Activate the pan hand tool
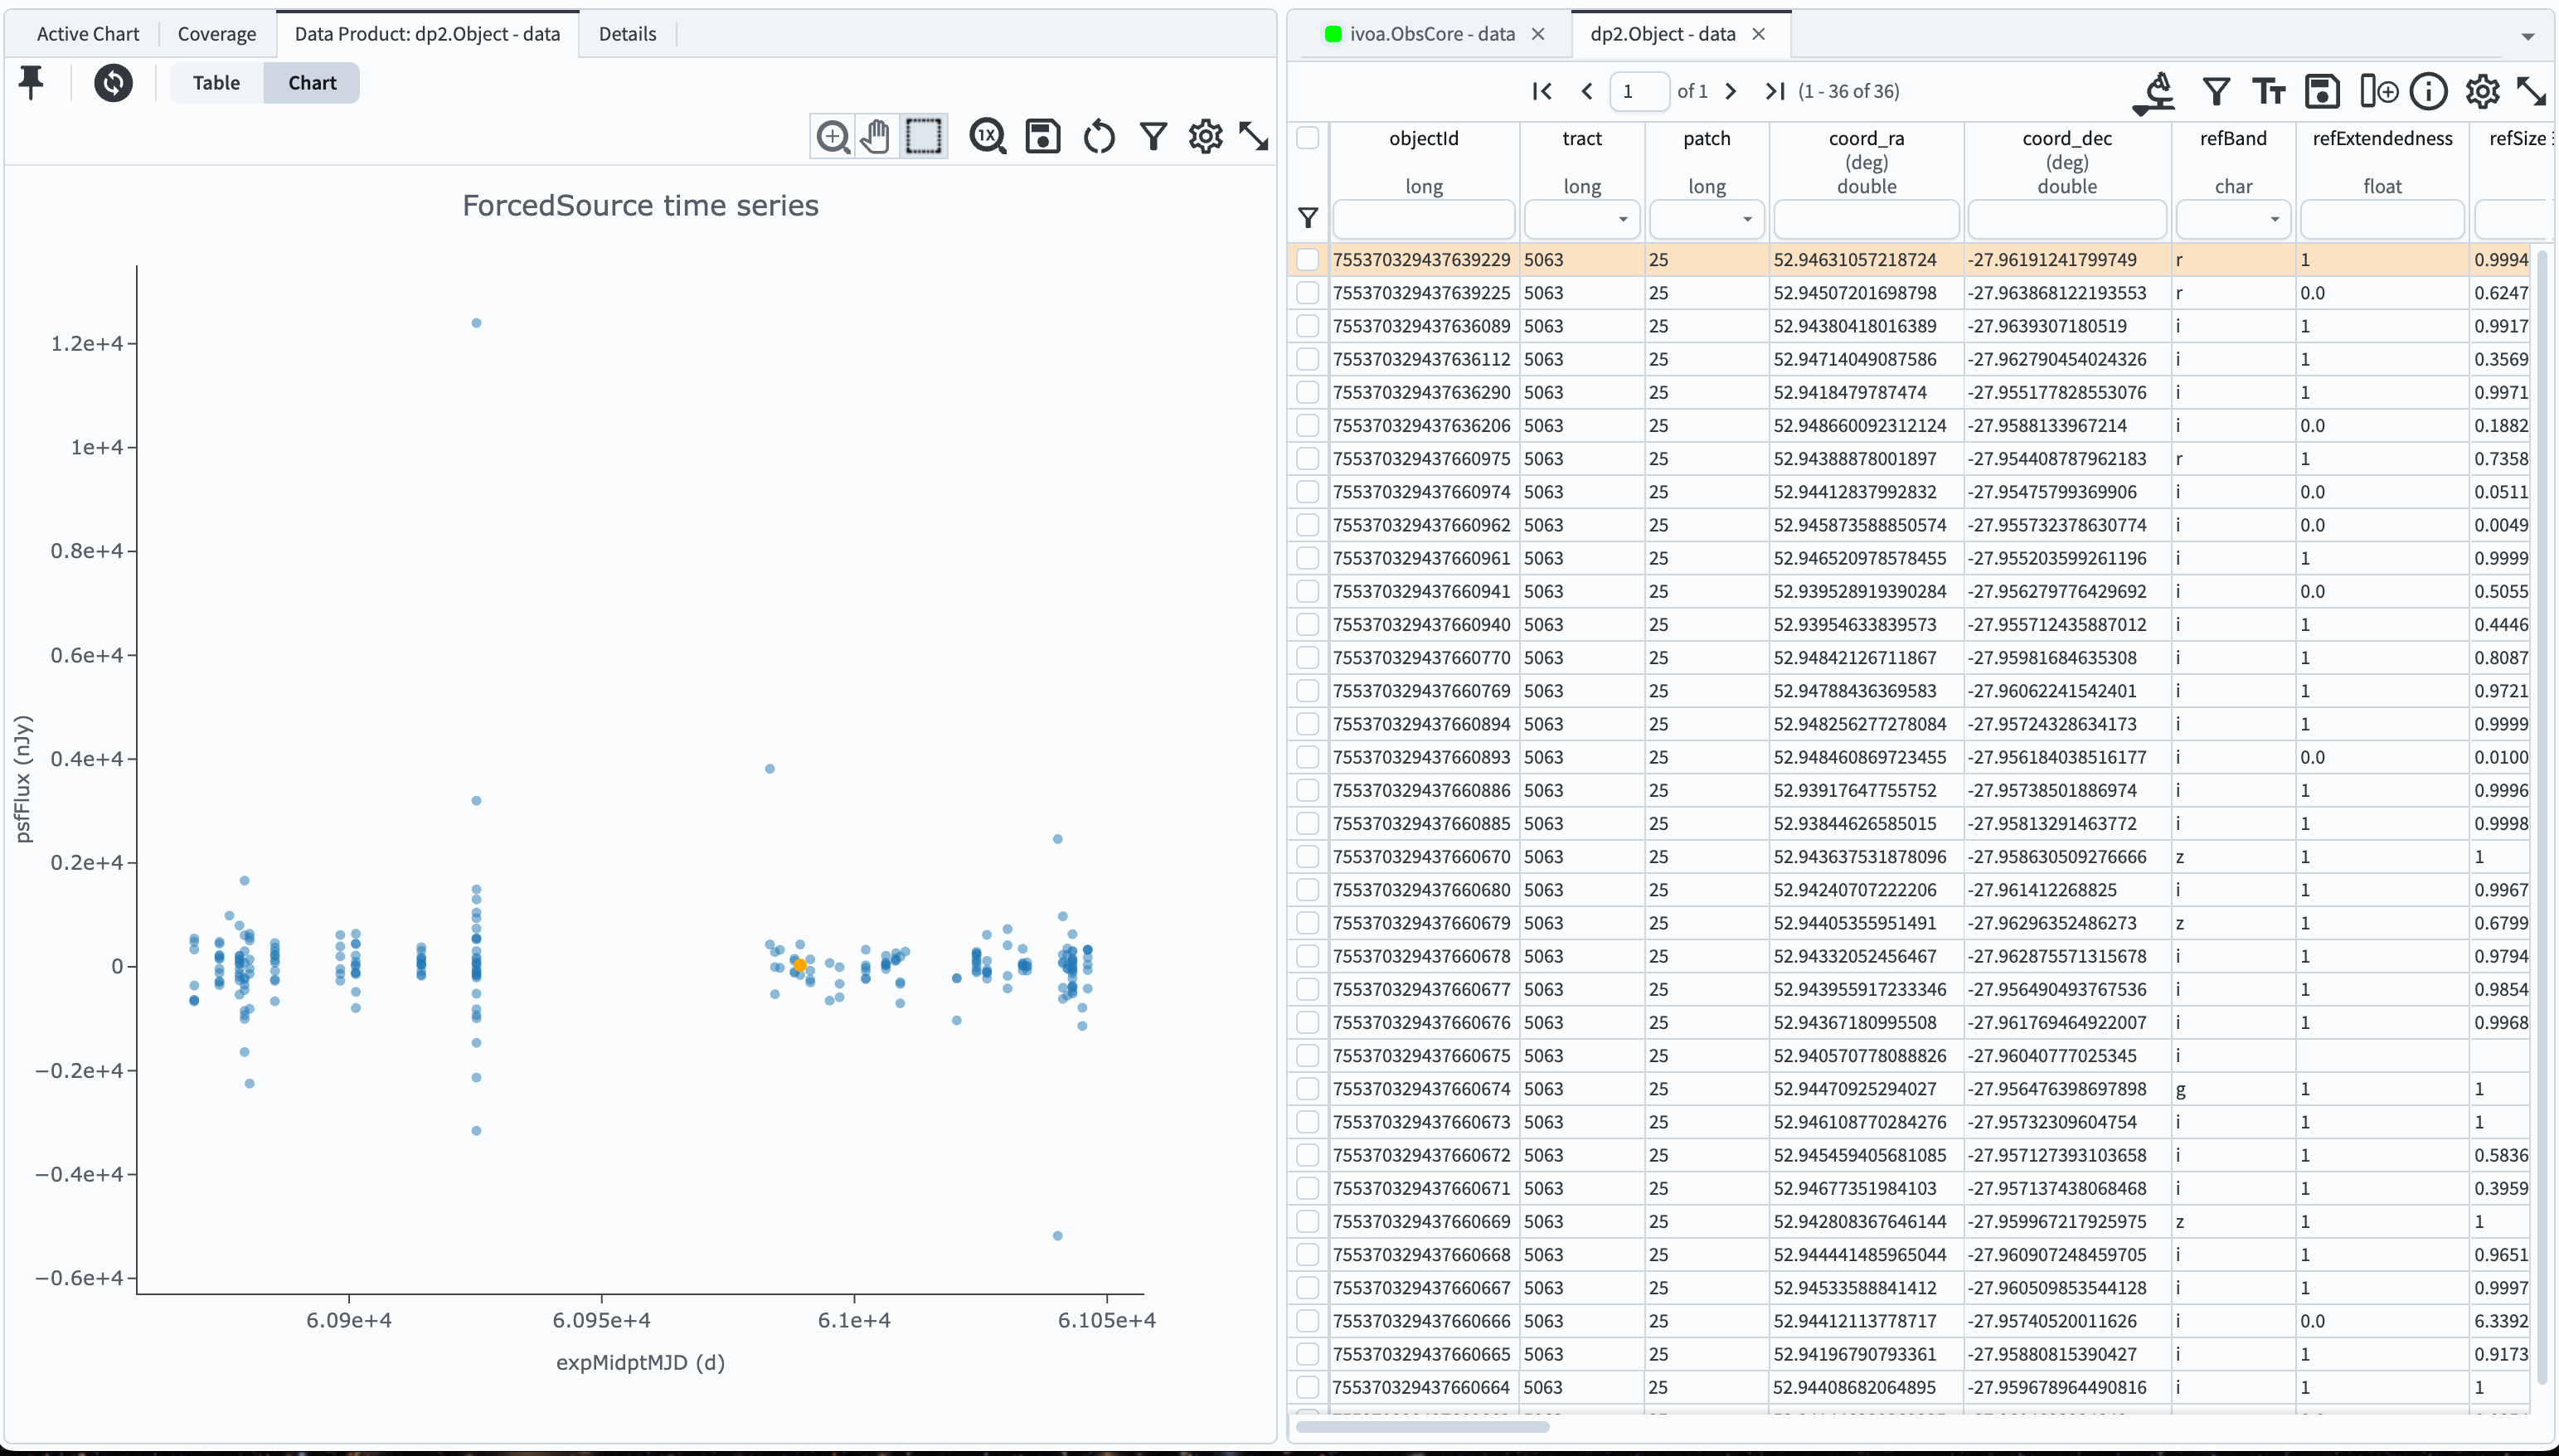The image size is (2559, 1456). pos(877,136)
